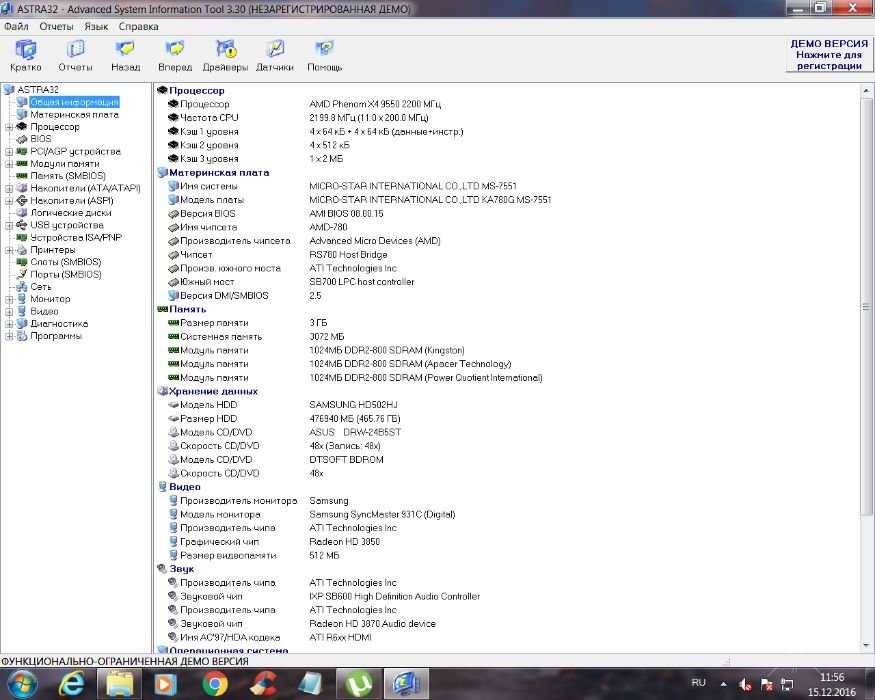Click the Хранение данных section header
Screen dimensions: 875x700
coord(213,391)
